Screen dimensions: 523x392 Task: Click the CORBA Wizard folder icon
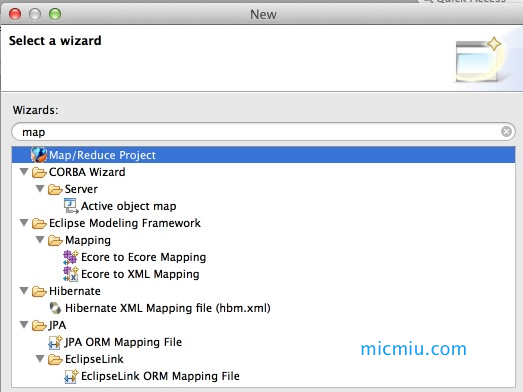click(x=39, y=172)
